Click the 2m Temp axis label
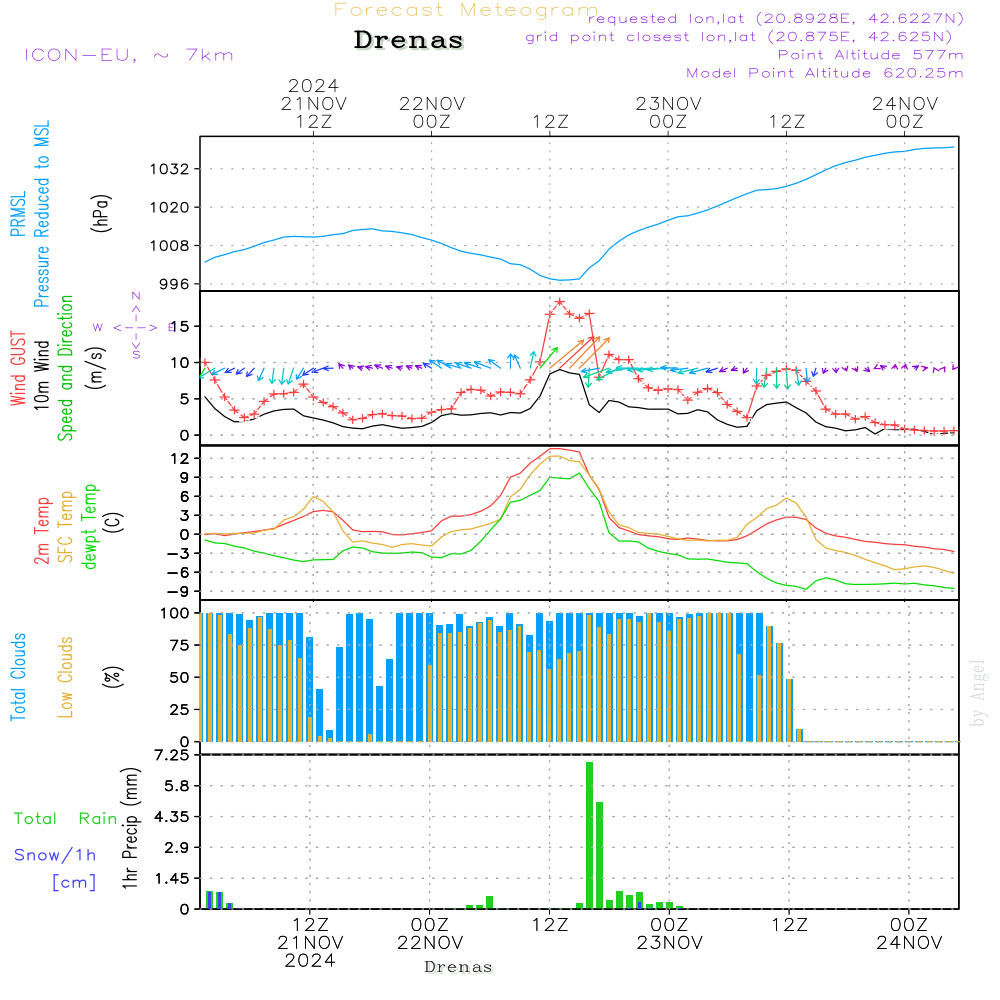The width and height of the screenshot is (1000, 1000). (43, 530)
